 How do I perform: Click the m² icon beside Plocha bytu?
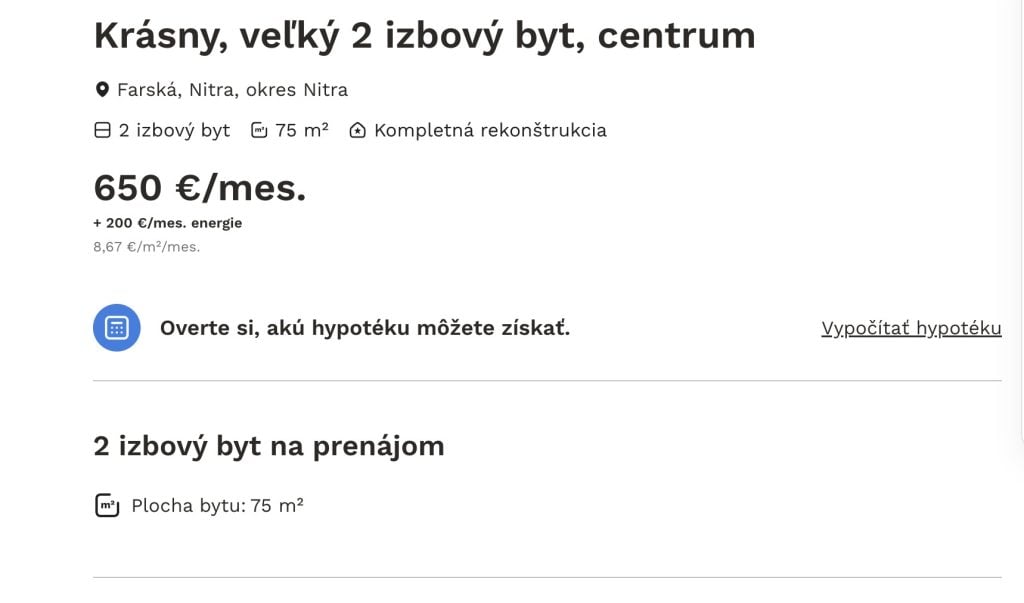click(106, 505)
